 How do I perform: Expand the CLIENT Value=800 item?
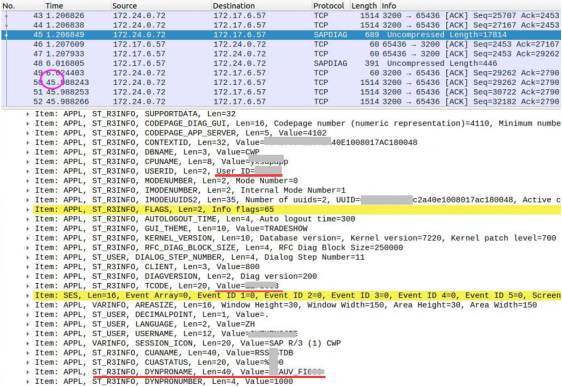pos(28,267)
